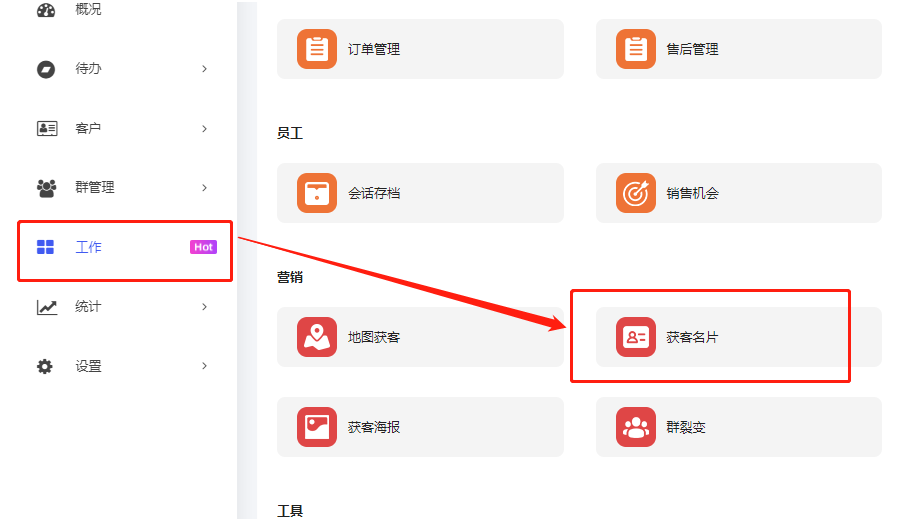Viewport: 923px width, 520px height.
Task: Click the 销售机会 target icon
Action: click(636, 193)
